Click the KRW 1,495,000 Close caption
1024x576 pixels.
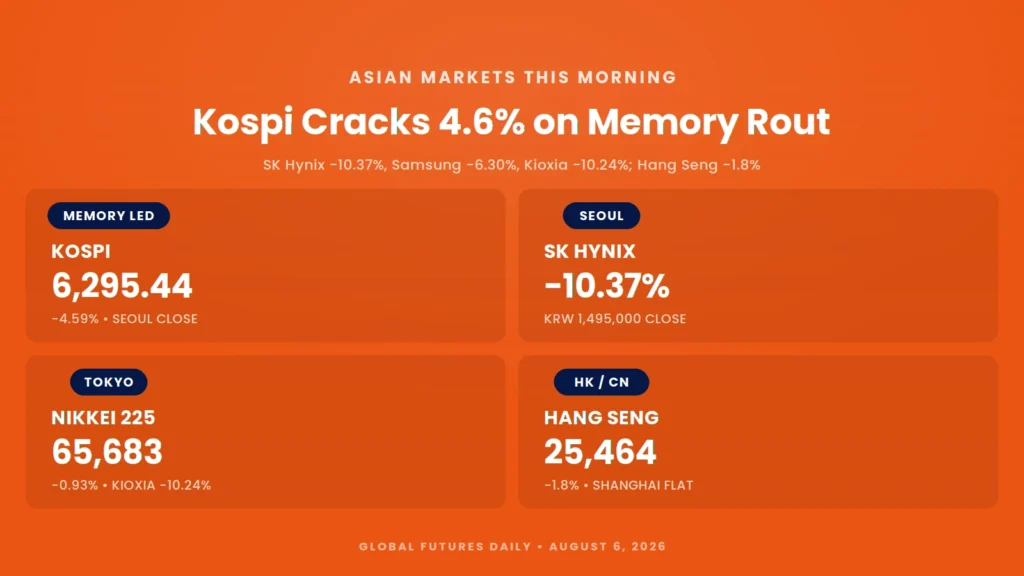[615, 319]
